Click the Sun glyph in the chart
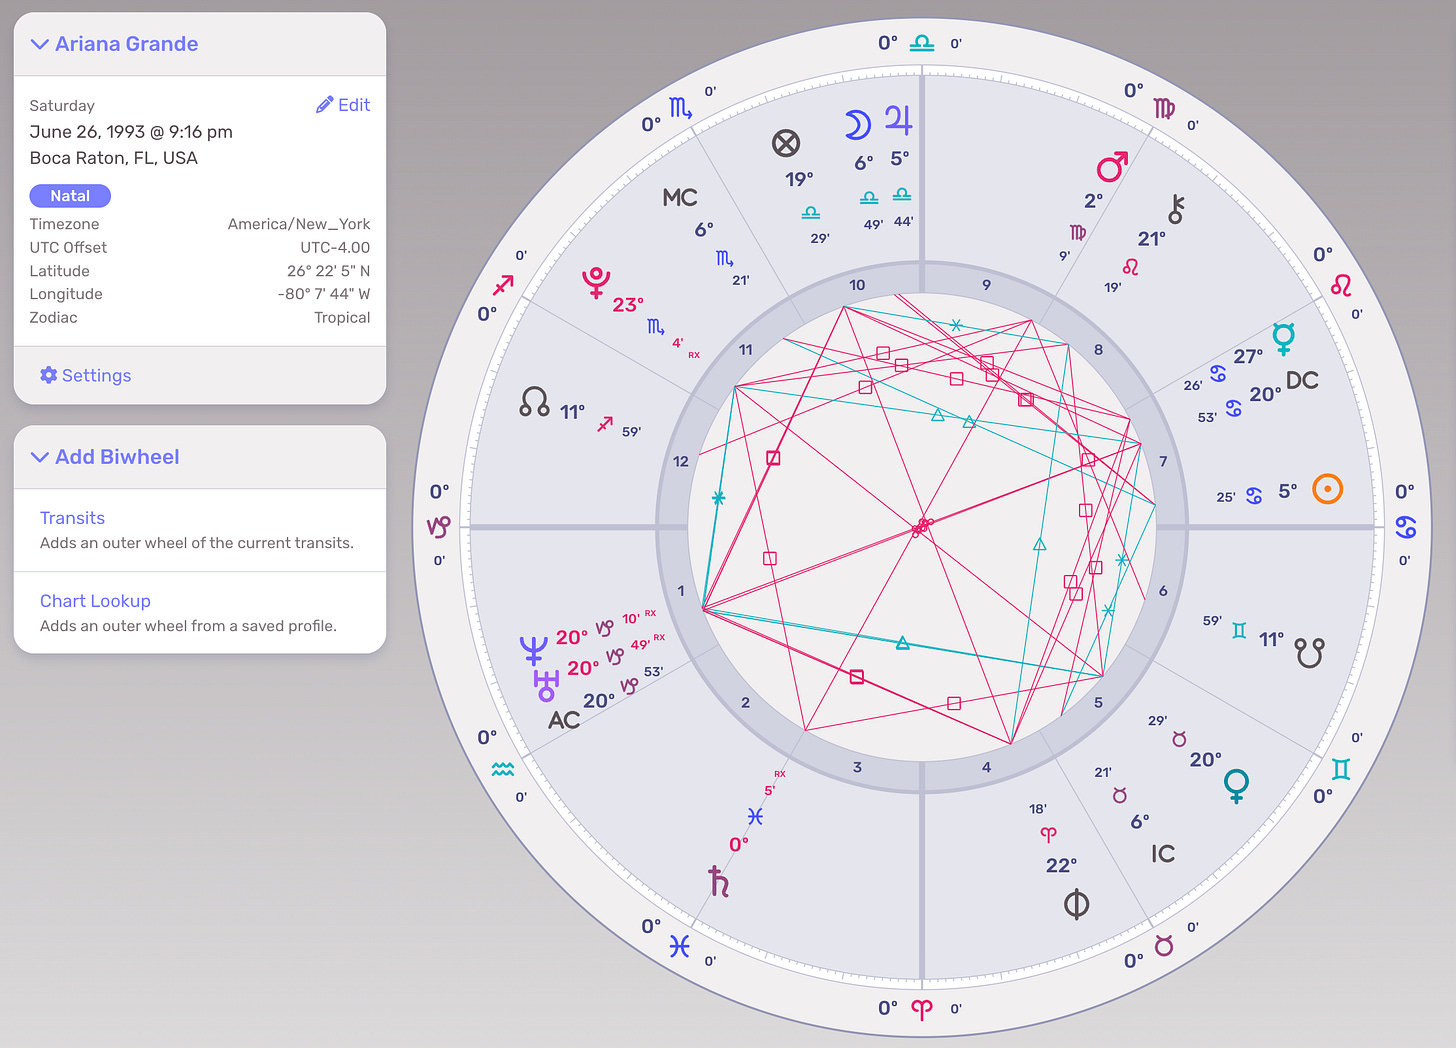 (1327, 489)
